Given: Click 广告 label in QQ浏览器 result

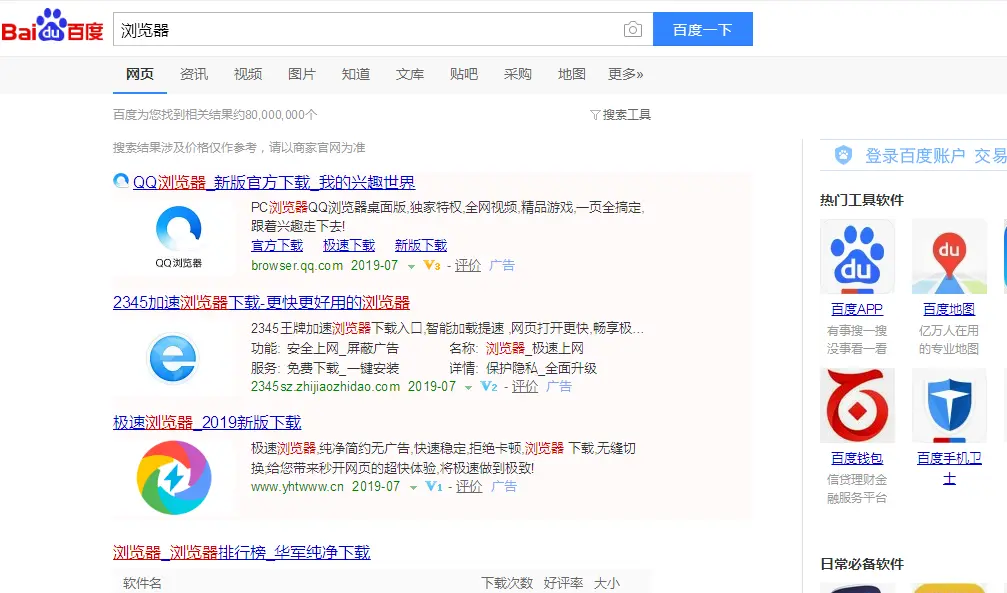Looking at the screenshot, I should [x=502, y=265].
